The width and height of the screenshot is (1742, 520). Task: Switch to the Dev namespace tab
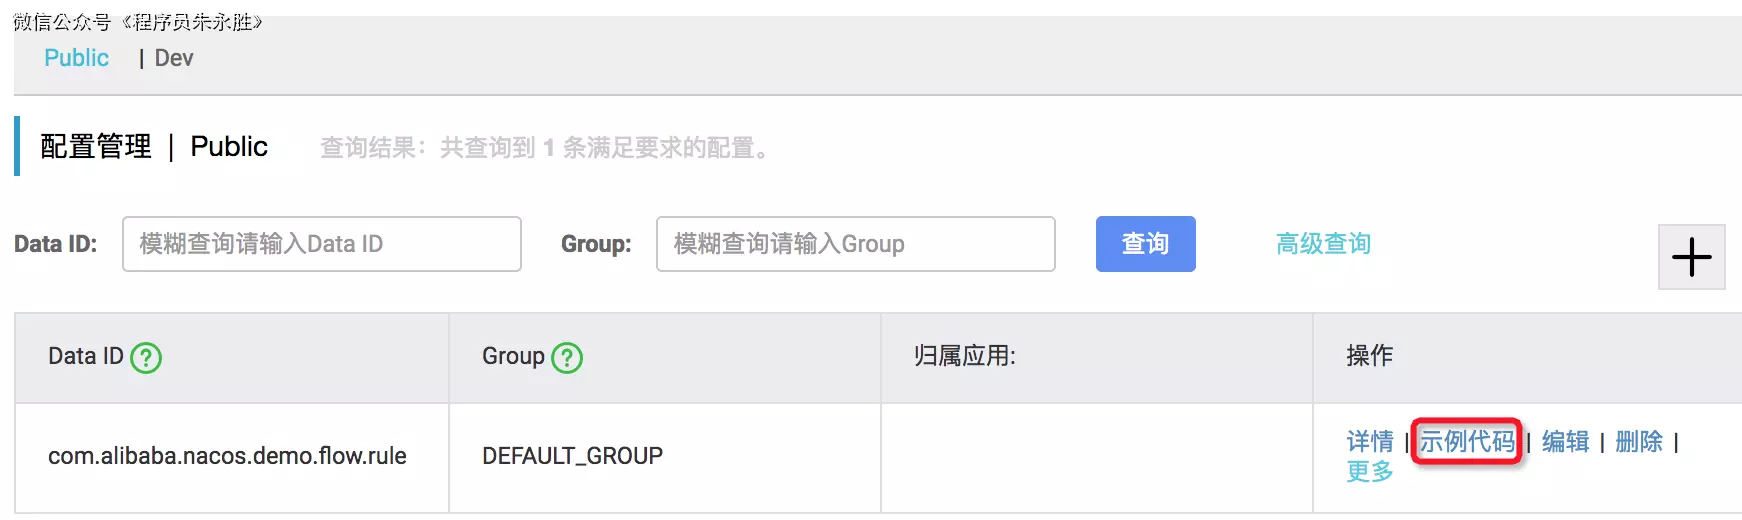(174, 58)
